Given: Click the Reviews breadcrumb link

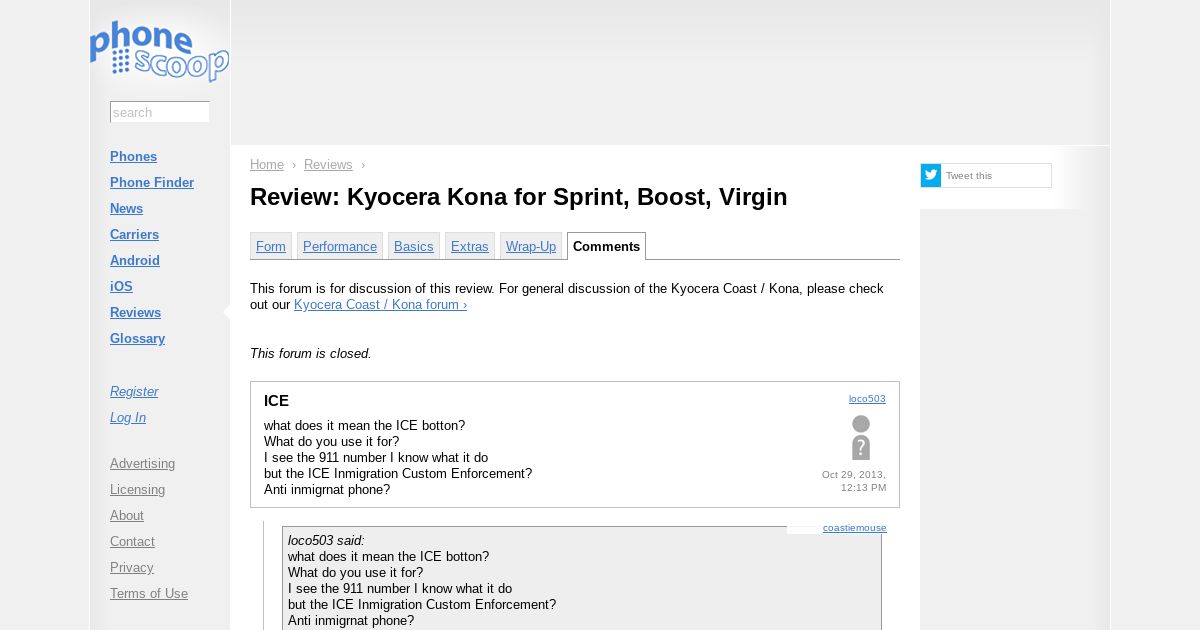Looking at the screenshot, I should click(328, 164).
